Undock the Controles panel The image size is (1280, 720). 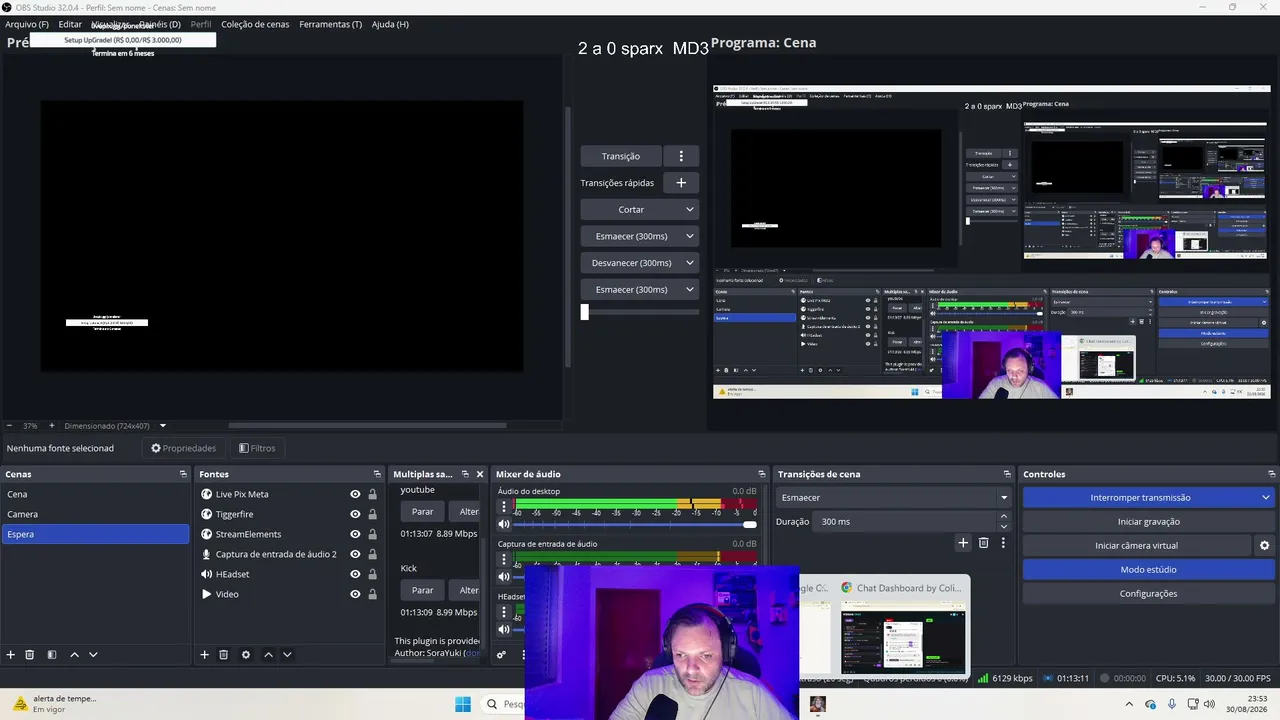pyautogui.click(x=1271, y=474)
